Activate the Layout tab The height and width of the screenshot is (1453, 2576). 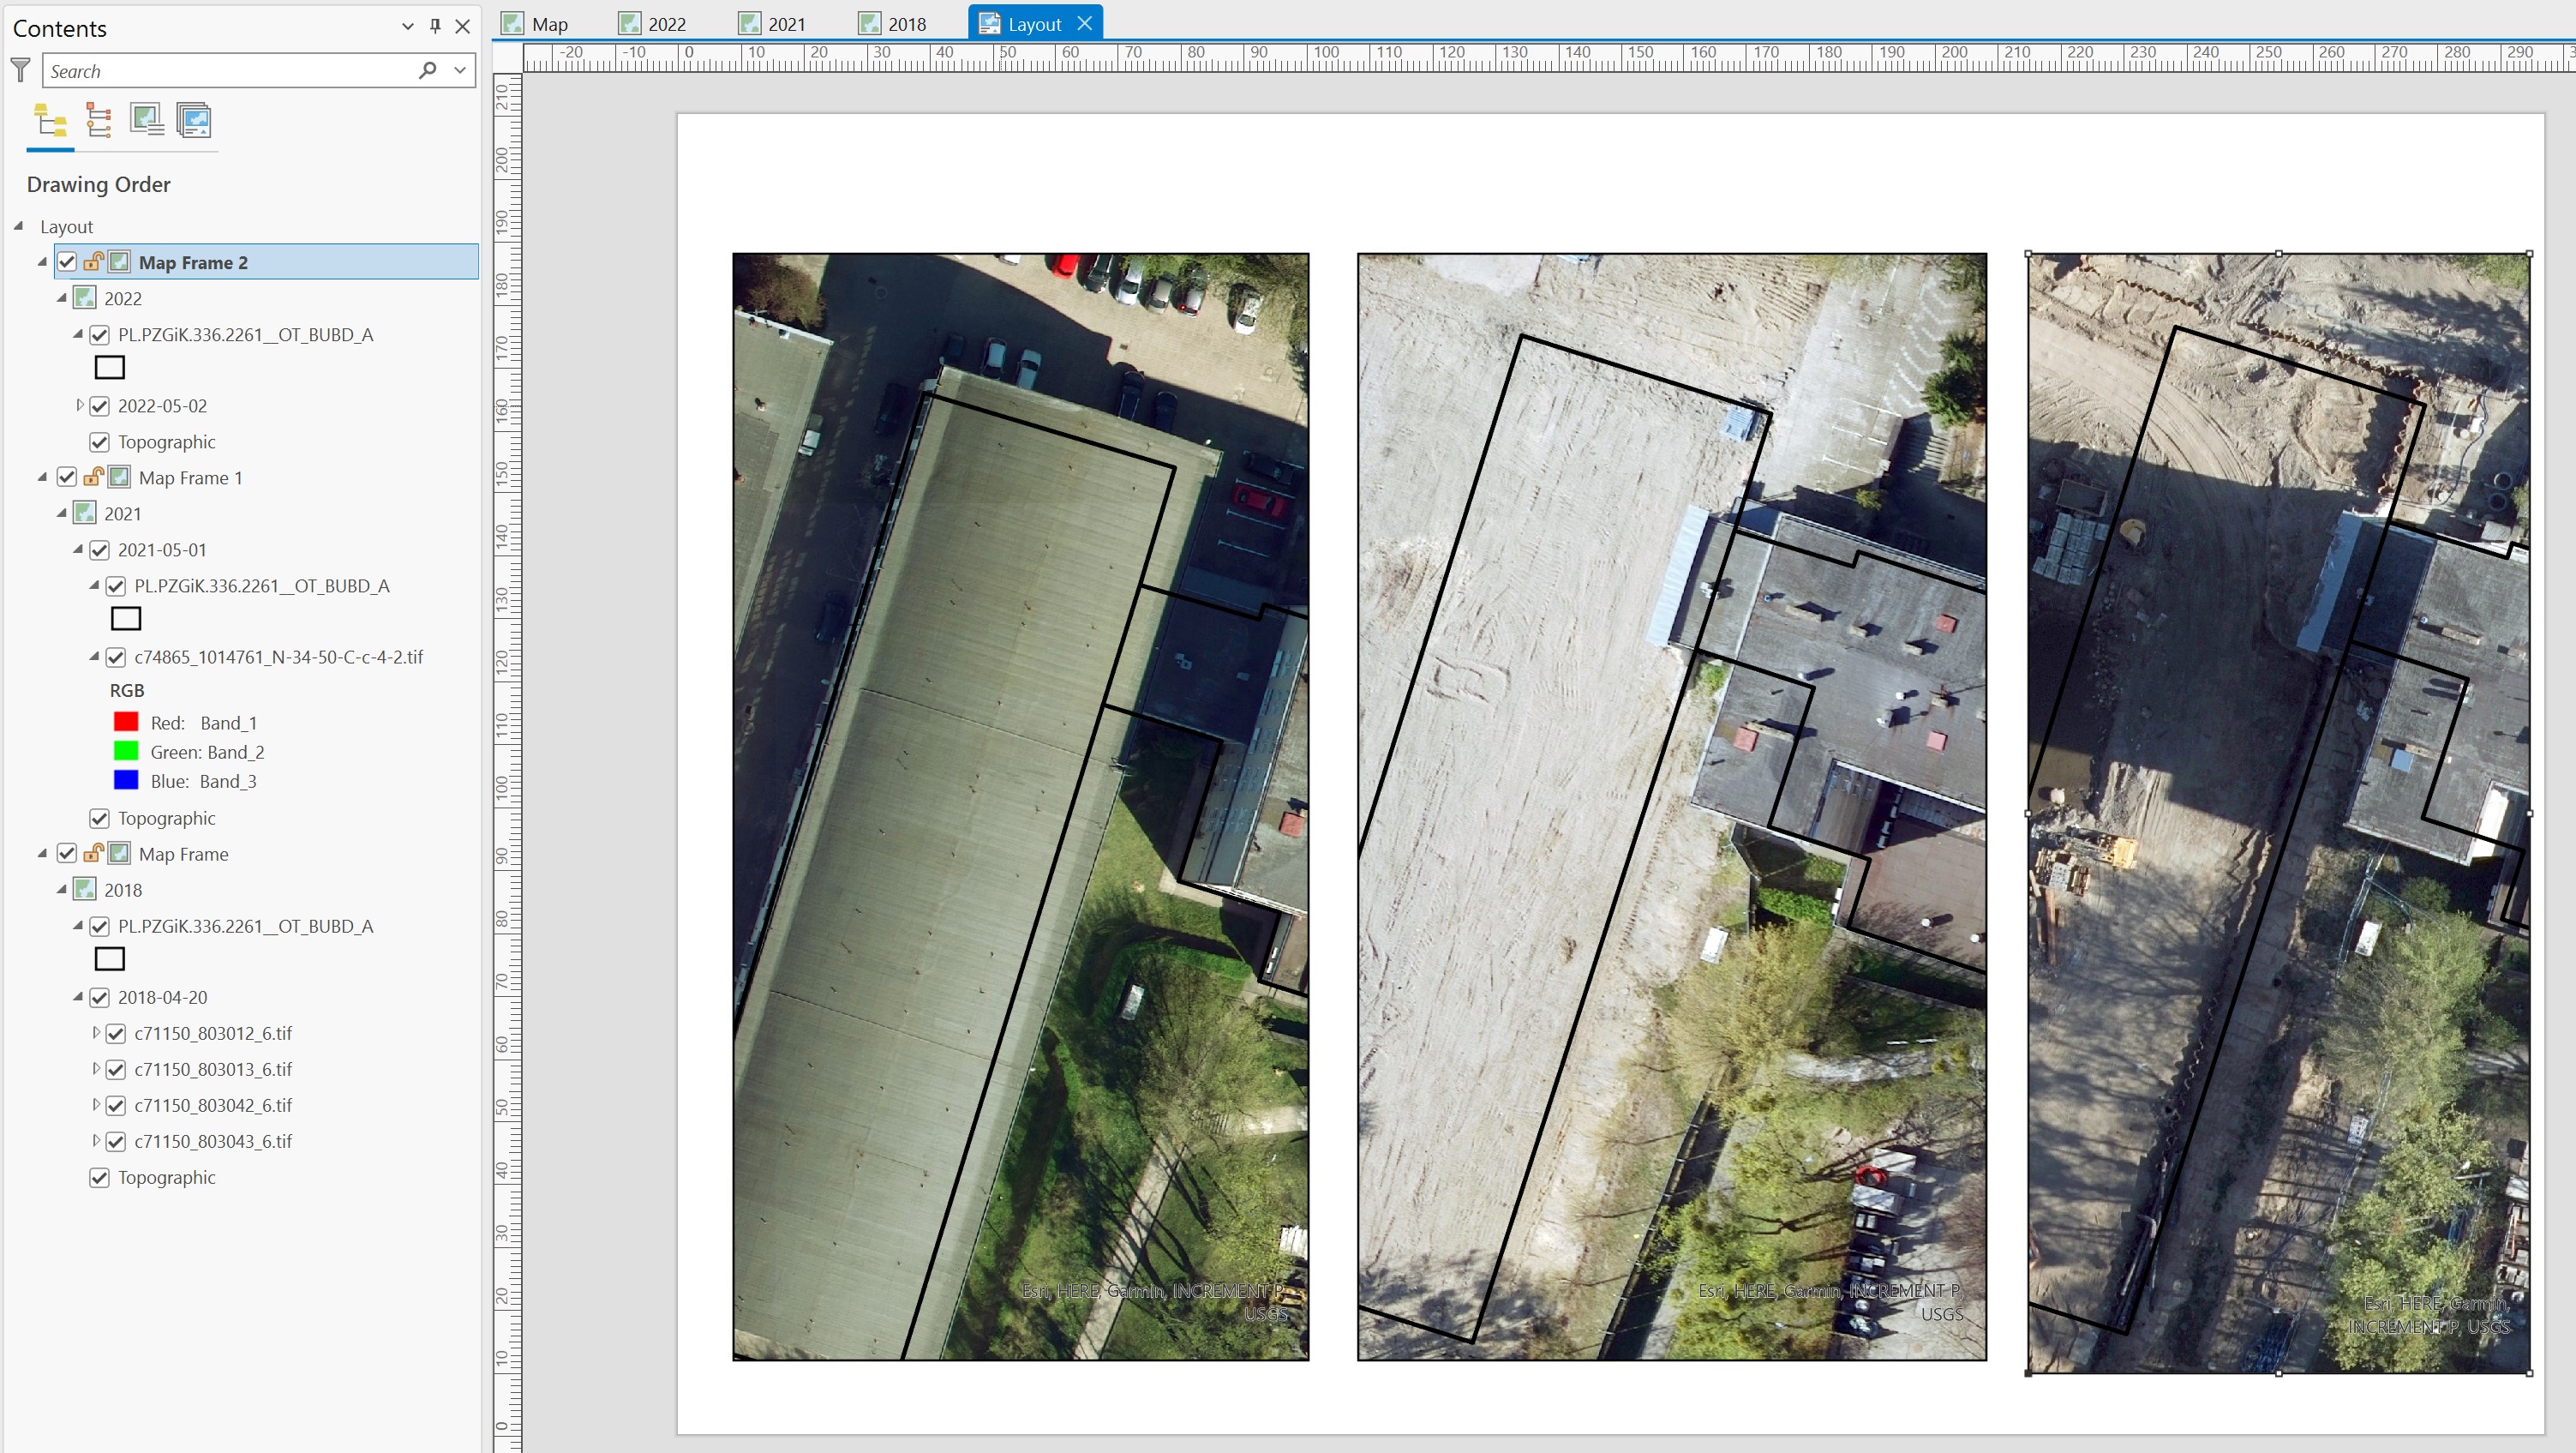1034,23
